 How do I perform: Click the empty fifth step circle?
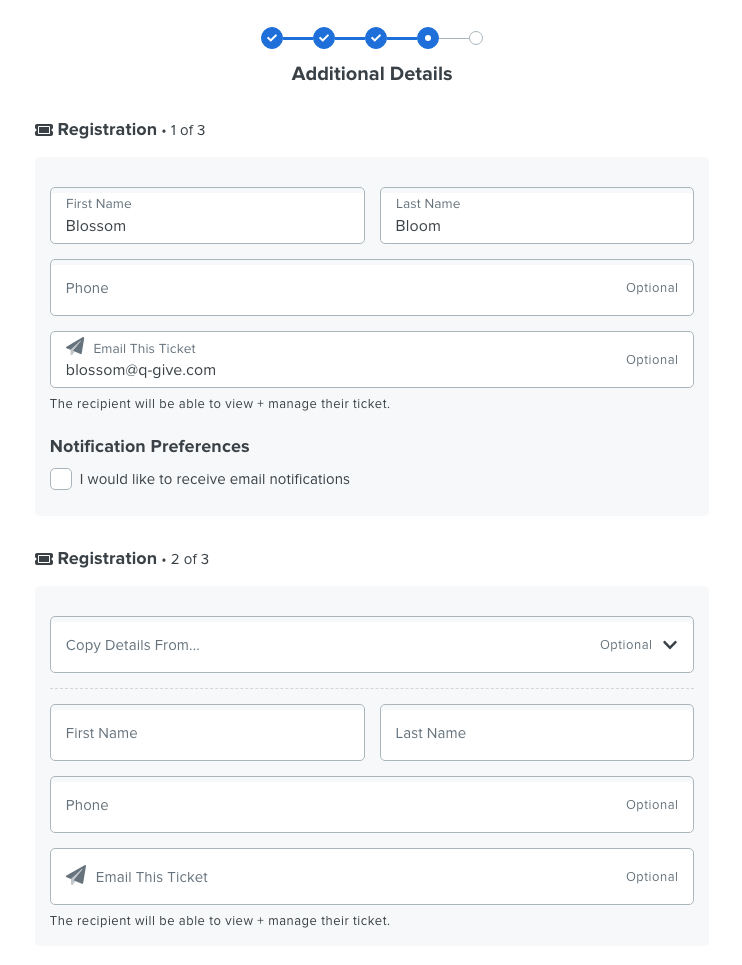[476, 38]
